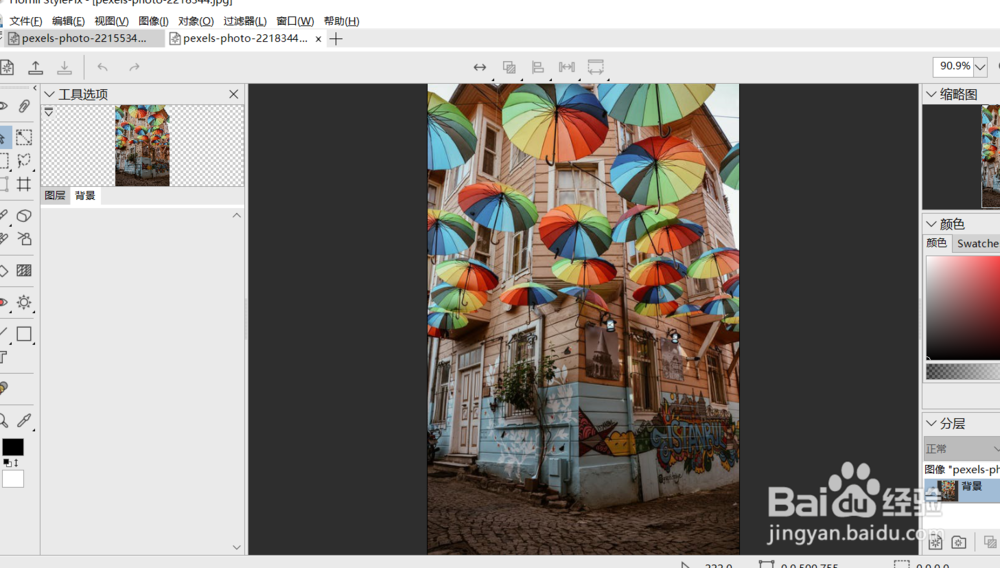Open a new tab with the plus icon
Viewport: 1000px width, 568px height.
(336, 39)
